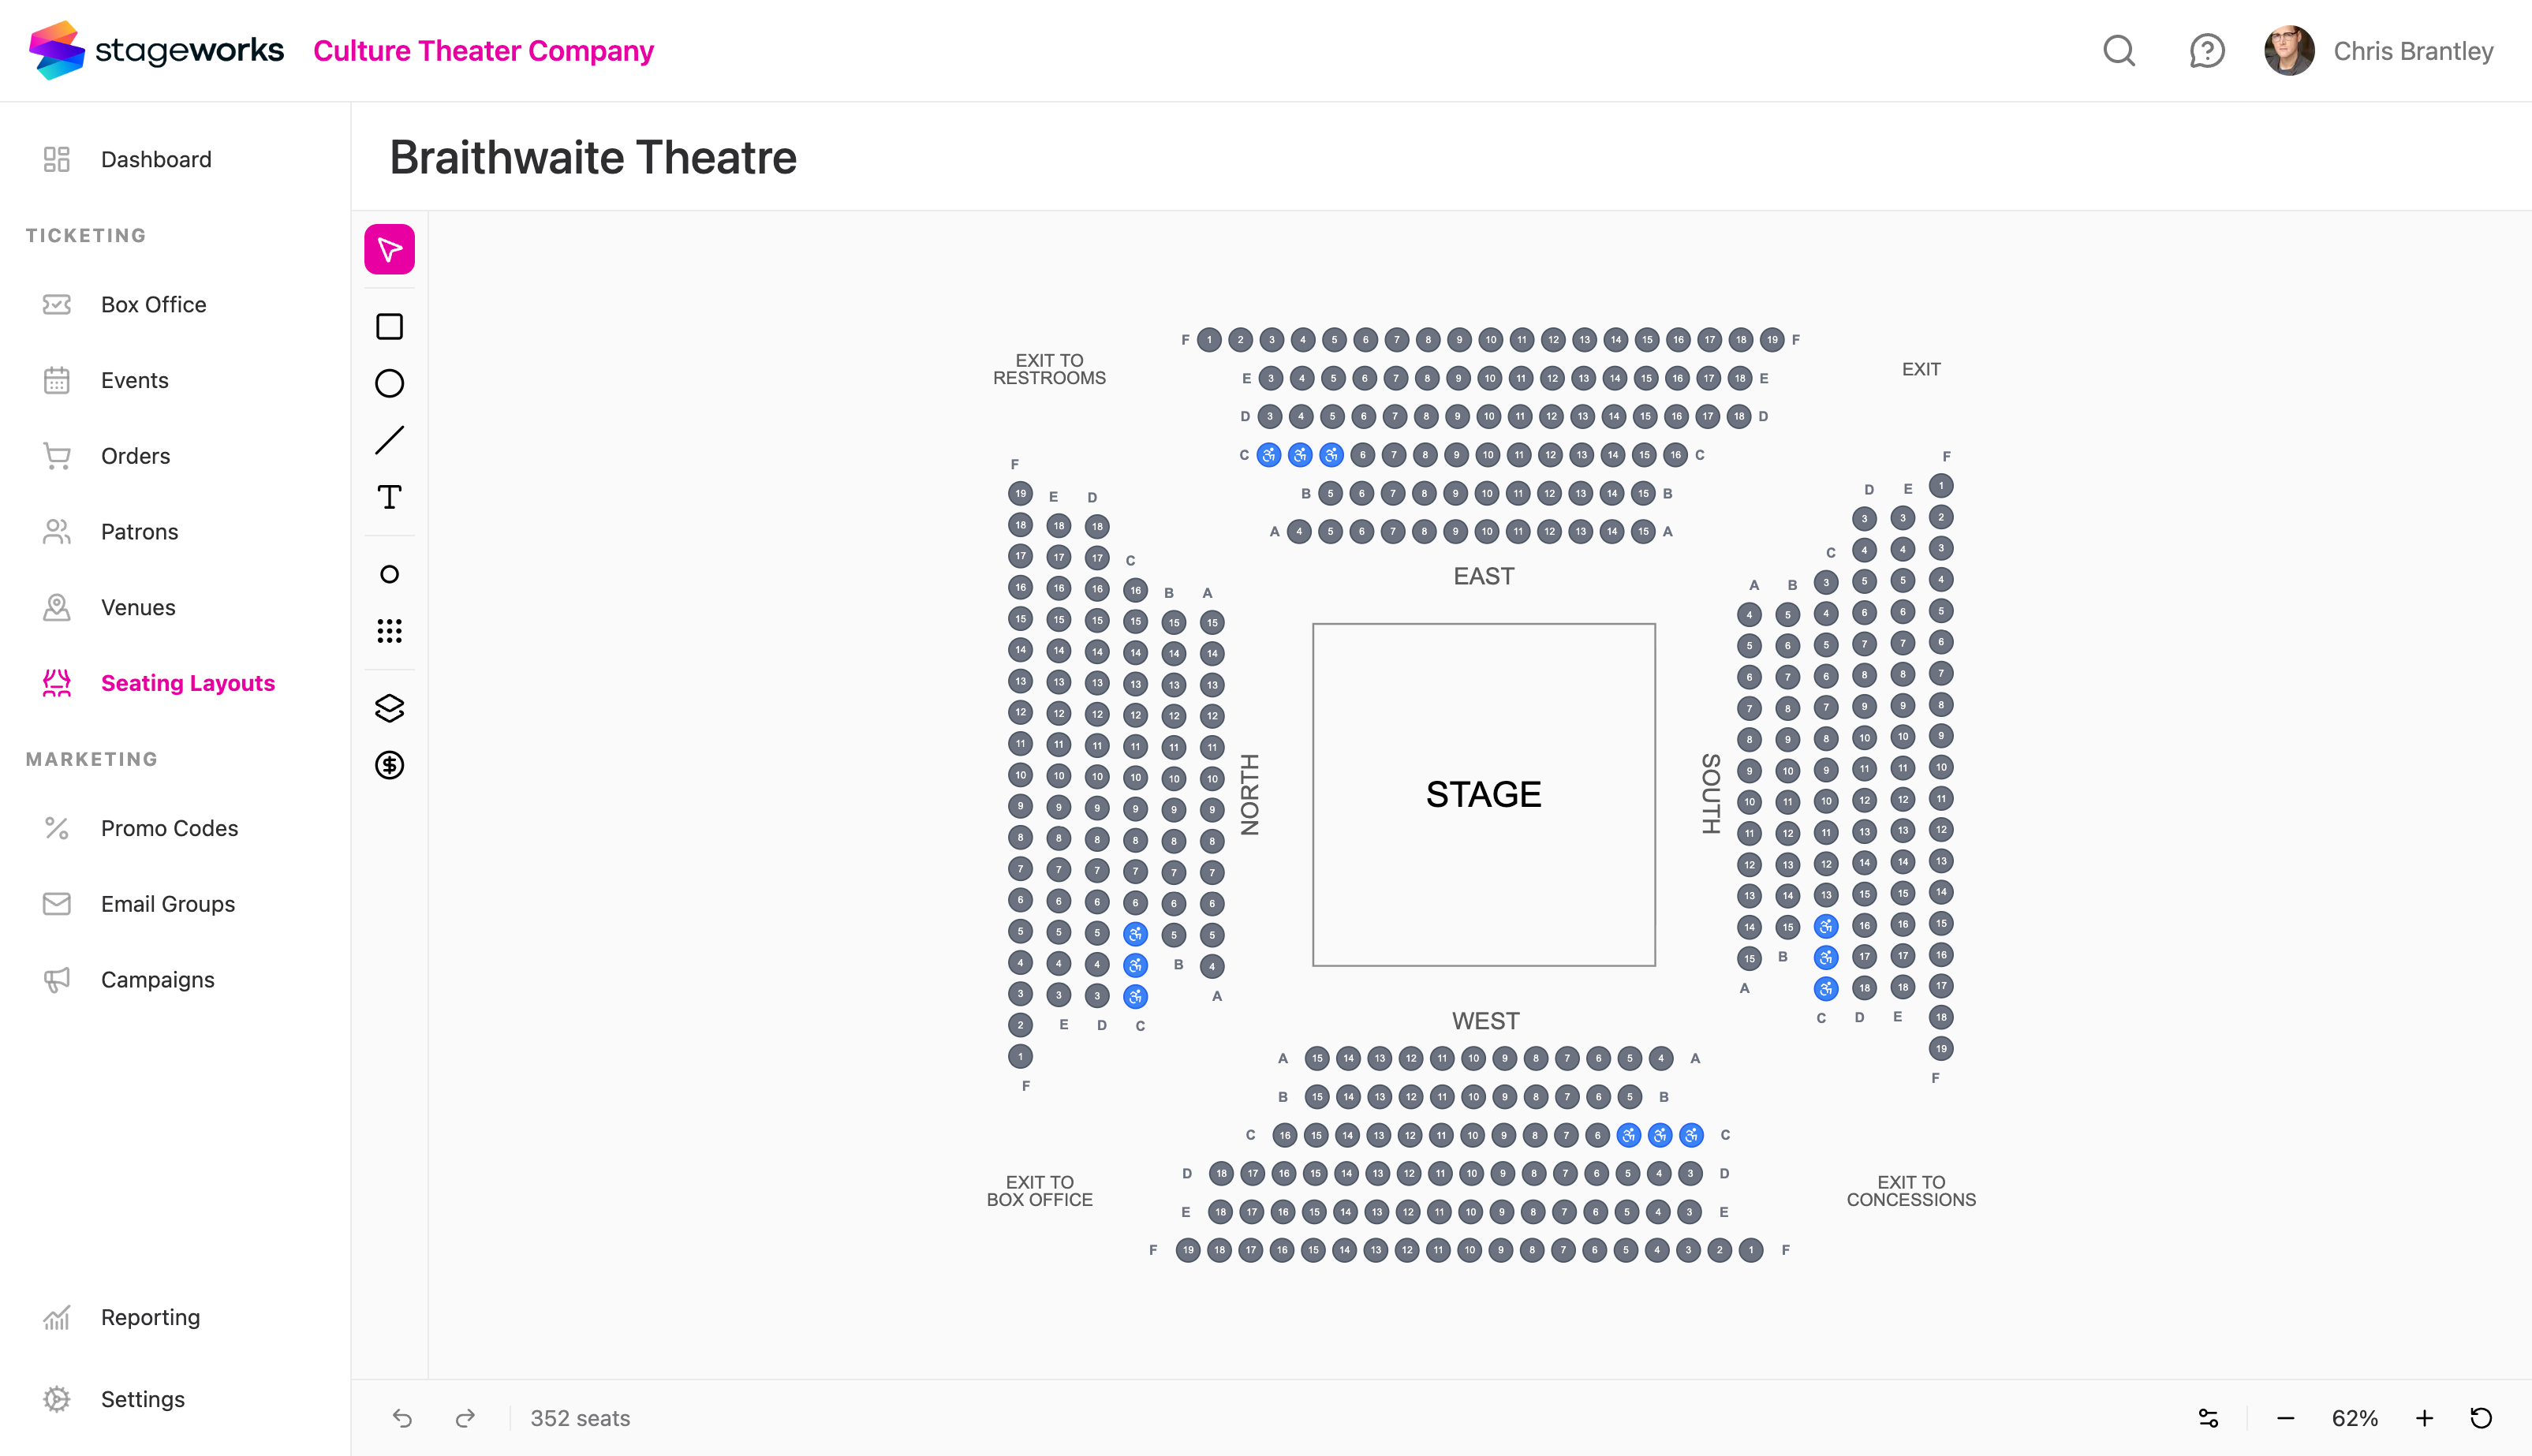Open the help menu
Screen dimensions: 2532x1456
(x=2206, y=50)
